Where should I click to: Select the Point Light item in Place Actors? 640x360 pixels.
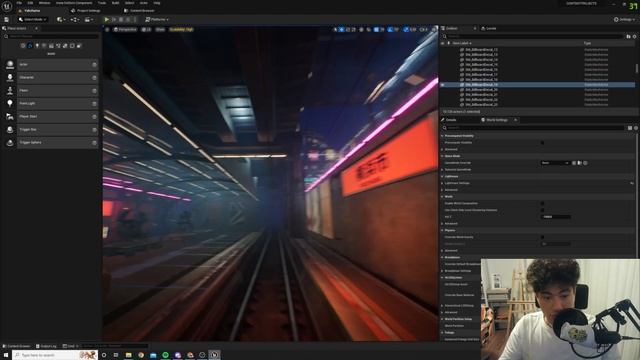click(x=58, y=104)
